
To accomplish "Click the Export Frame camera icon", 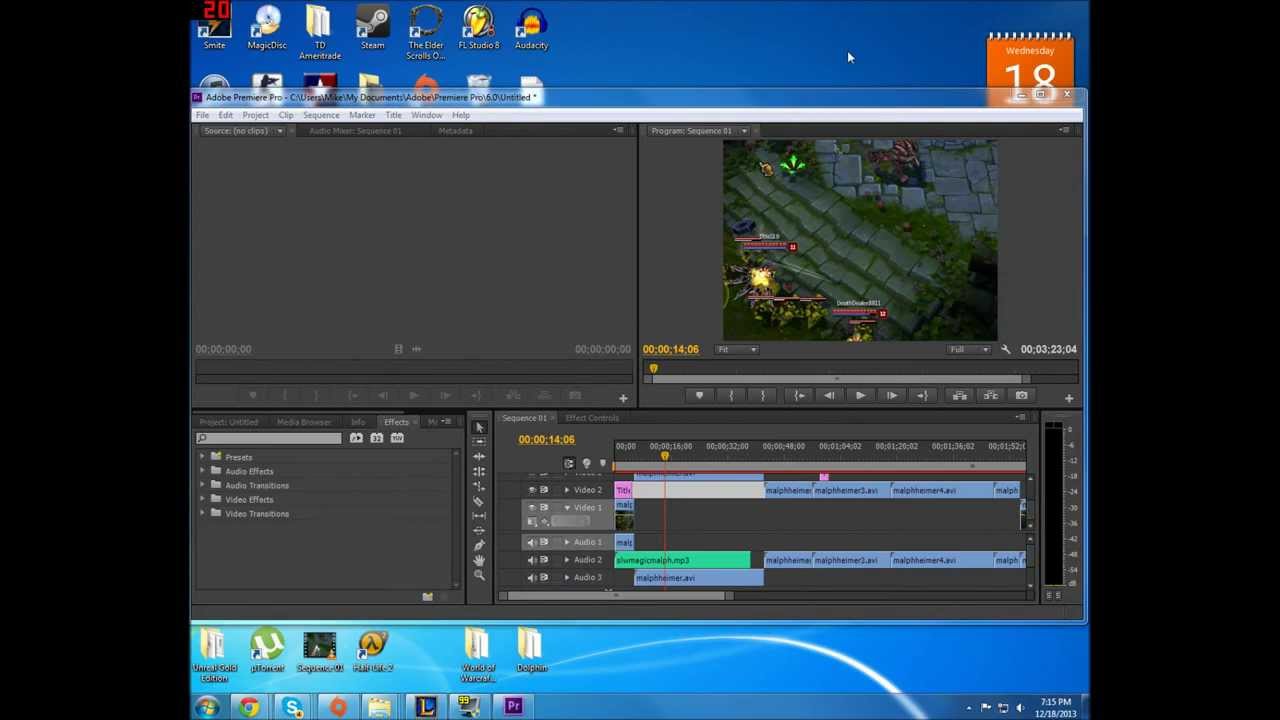I will [1021, 396].
